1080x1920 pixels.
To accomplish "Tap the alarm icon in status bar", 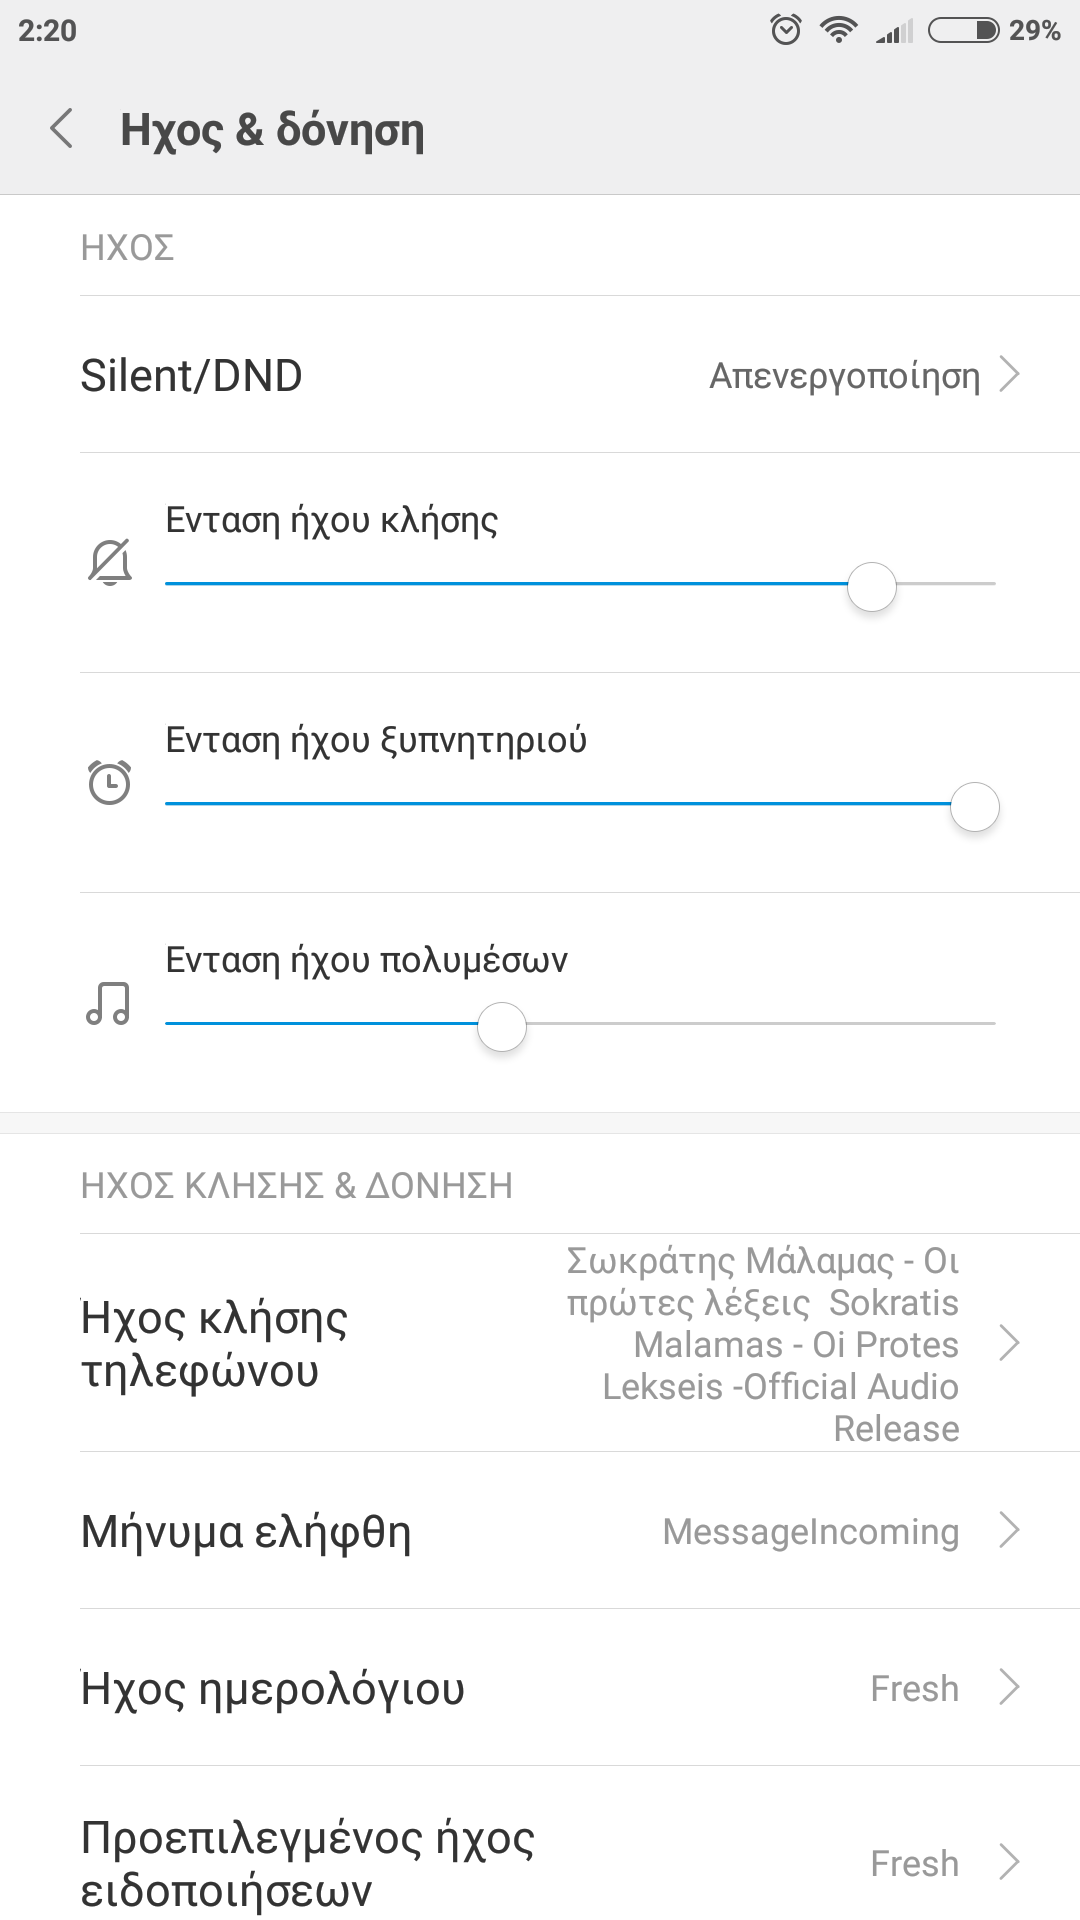I will [x=786, y=30].
